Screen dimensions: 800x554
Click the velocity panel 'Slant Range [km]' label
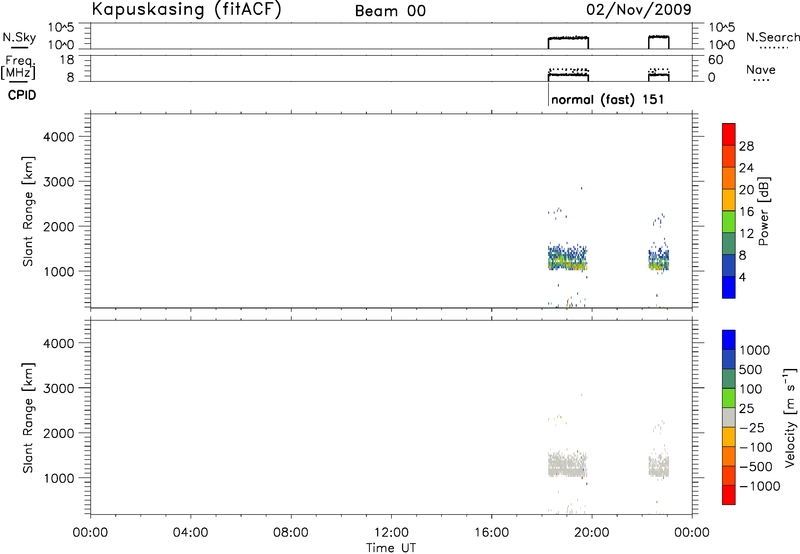28,418
